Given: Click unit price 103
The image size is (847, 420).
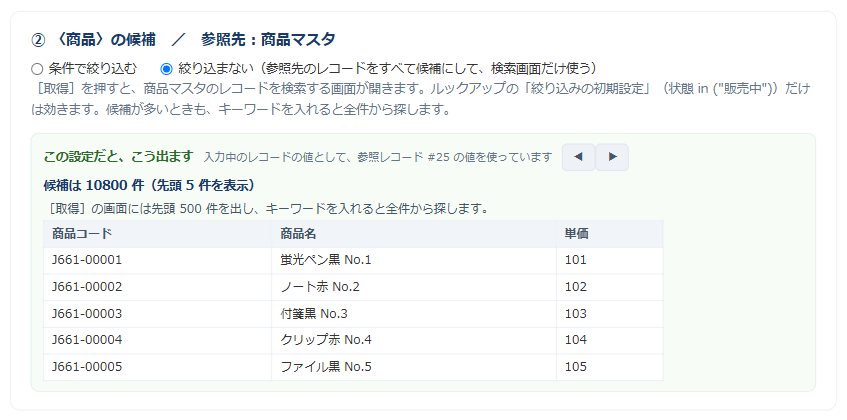Looking at the screenshot, I should [576, 314].
